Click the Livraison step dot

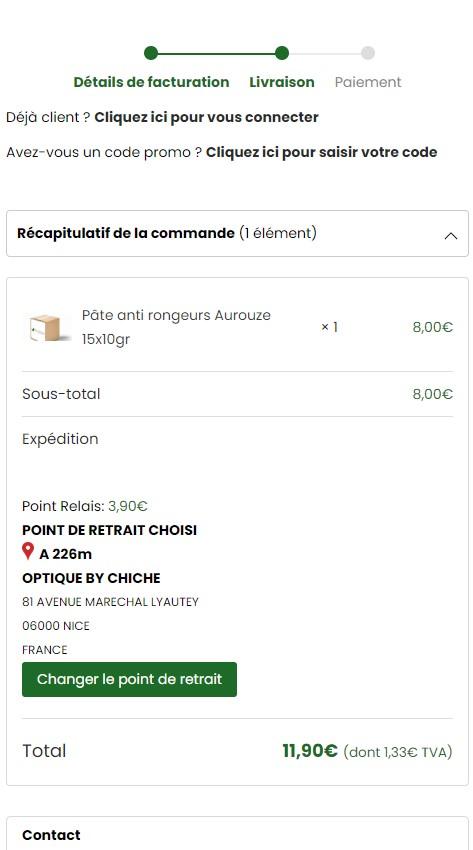point(282,53)
